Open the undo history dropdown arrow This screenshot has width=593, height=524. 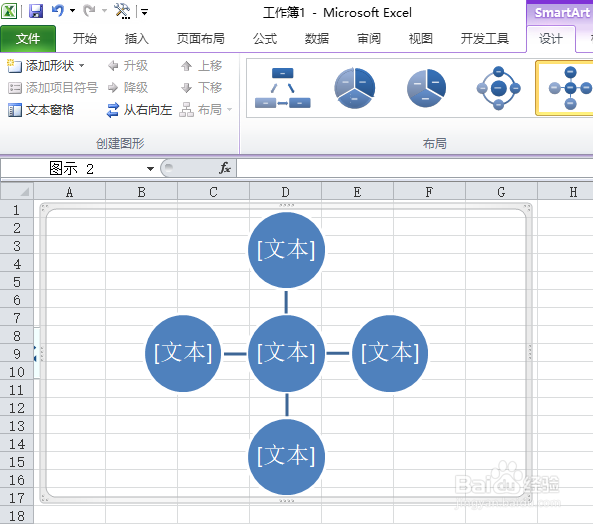click(72, 11)
